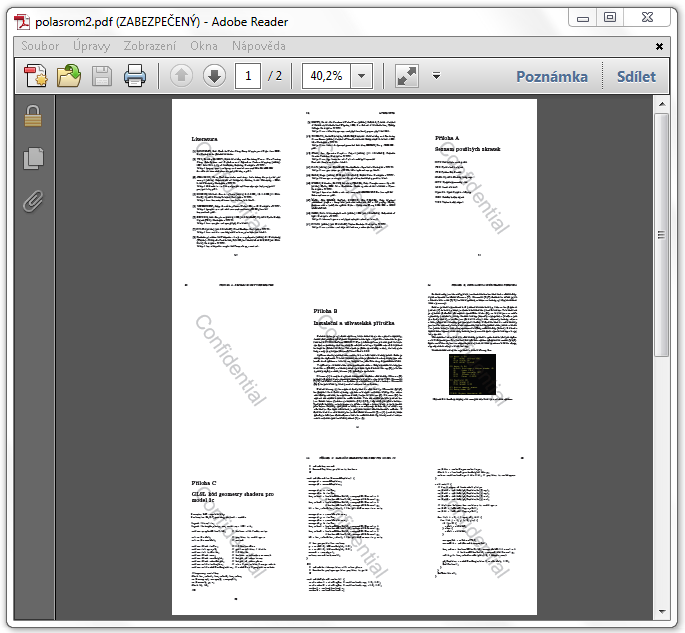Maximize the Adobe Reader window
Screen dimensions: 685x633
(610, 18)
